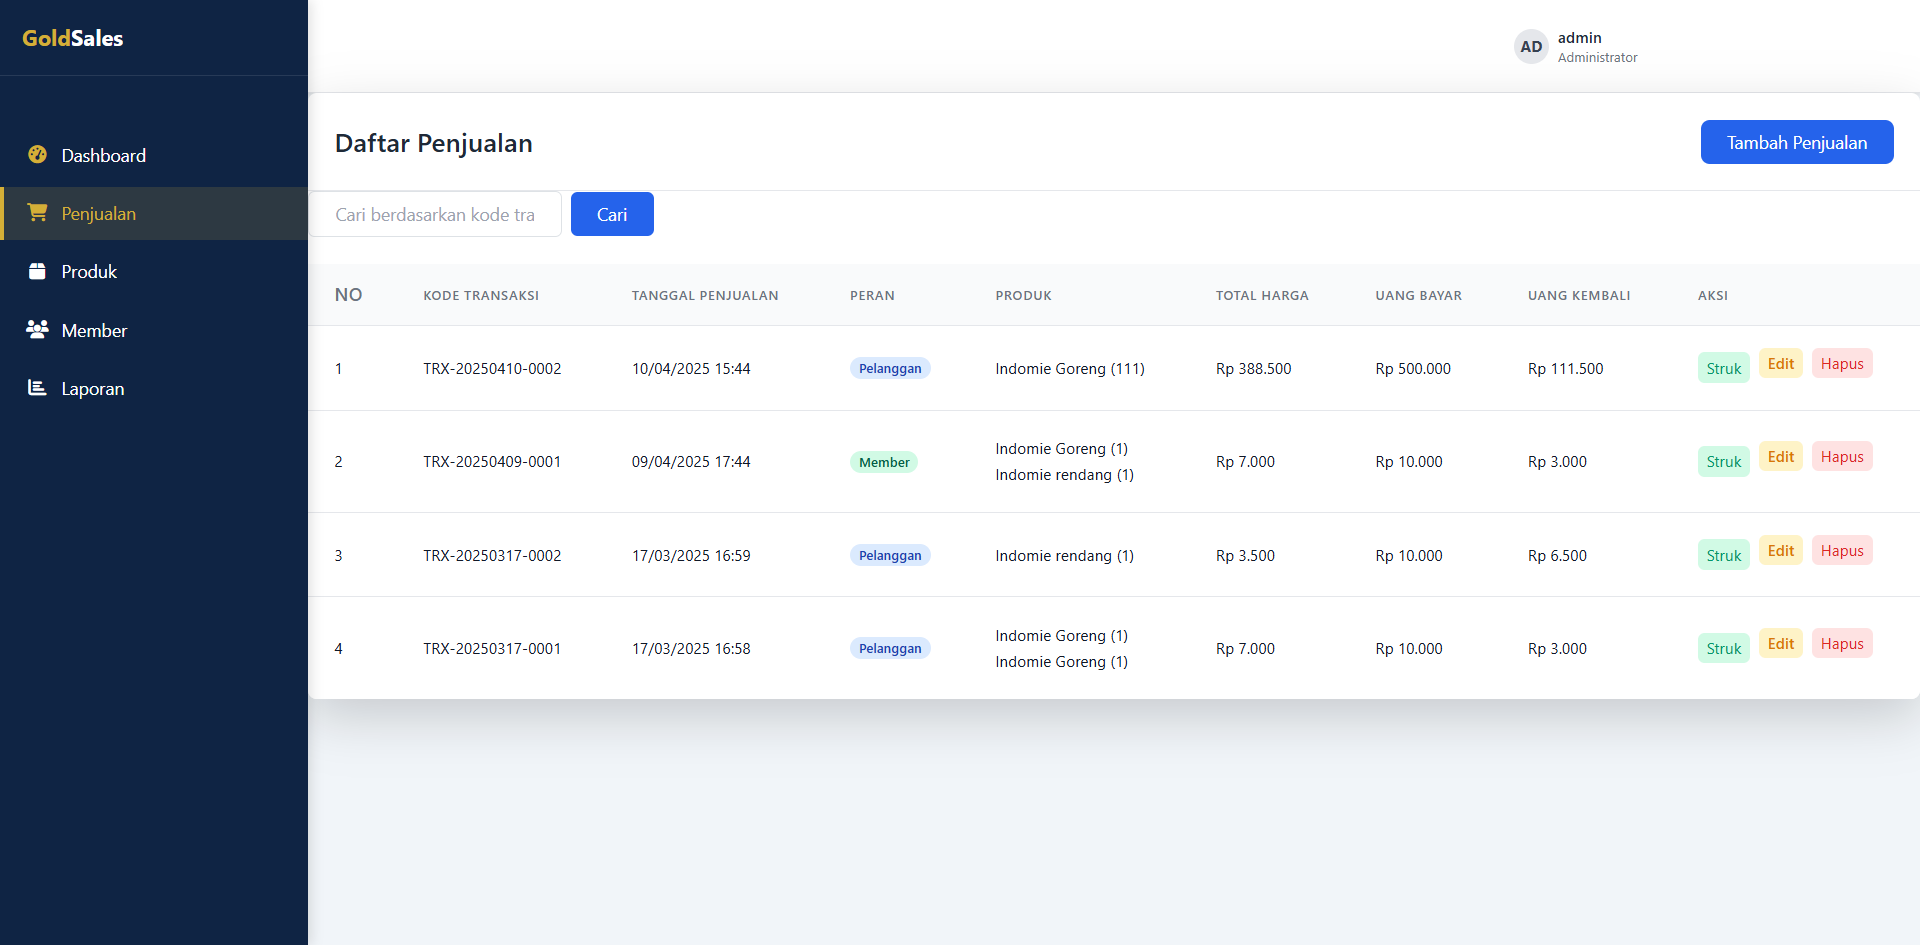Viewport: 1920px width, 945px height.
Task: Open the Dashboard menu item
Action: coord(103,156)
